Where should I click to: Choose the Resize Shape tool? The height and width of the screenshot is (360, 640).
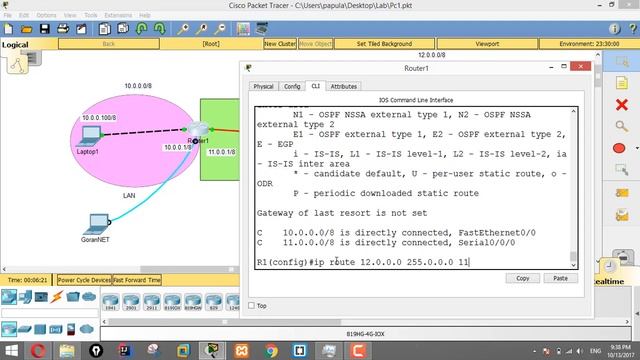coord(622,169)
